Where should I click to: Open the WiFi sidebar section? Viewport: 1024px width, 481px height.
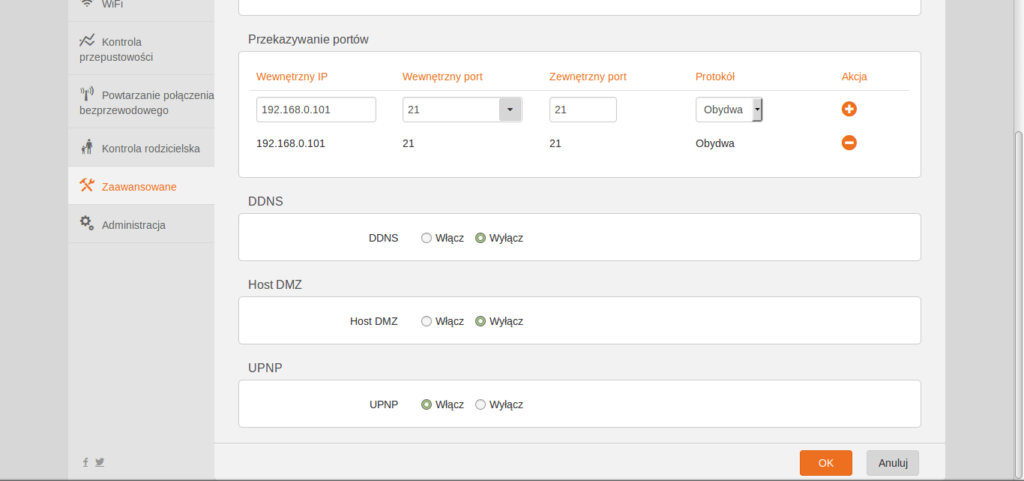(x=112, y=4)
